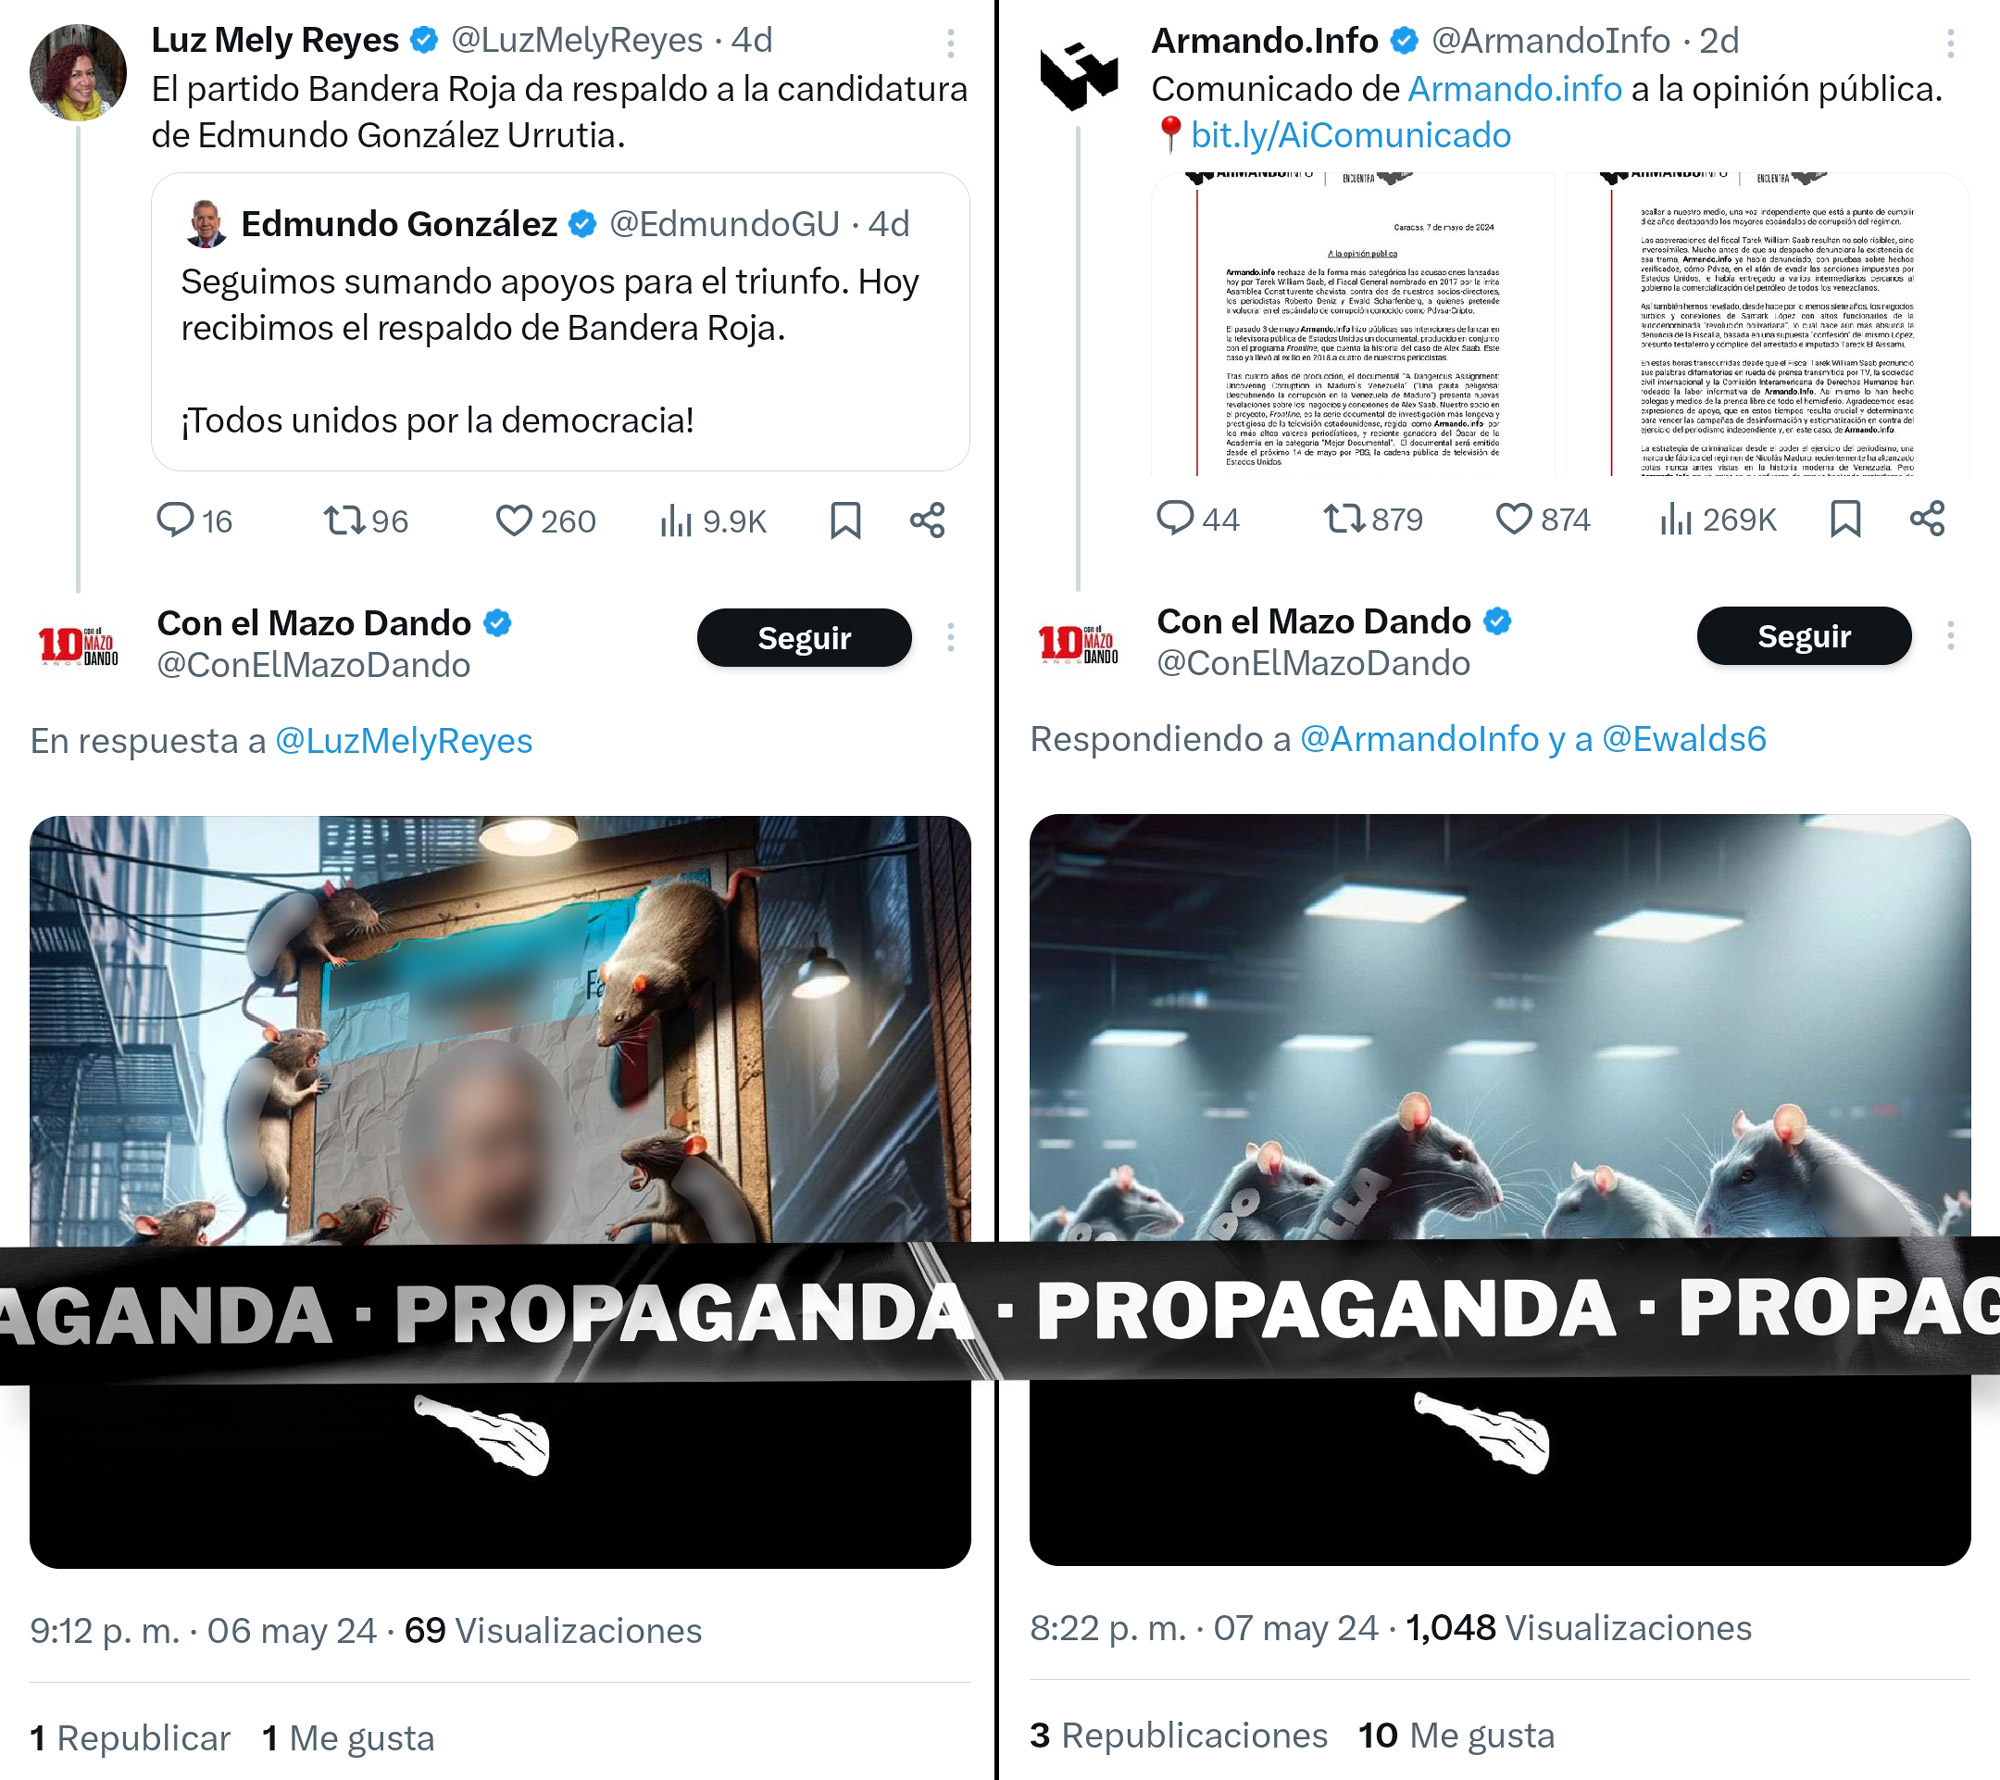Share the Armando.Info tweet

pyautogui.click(x=1927, y=518)
